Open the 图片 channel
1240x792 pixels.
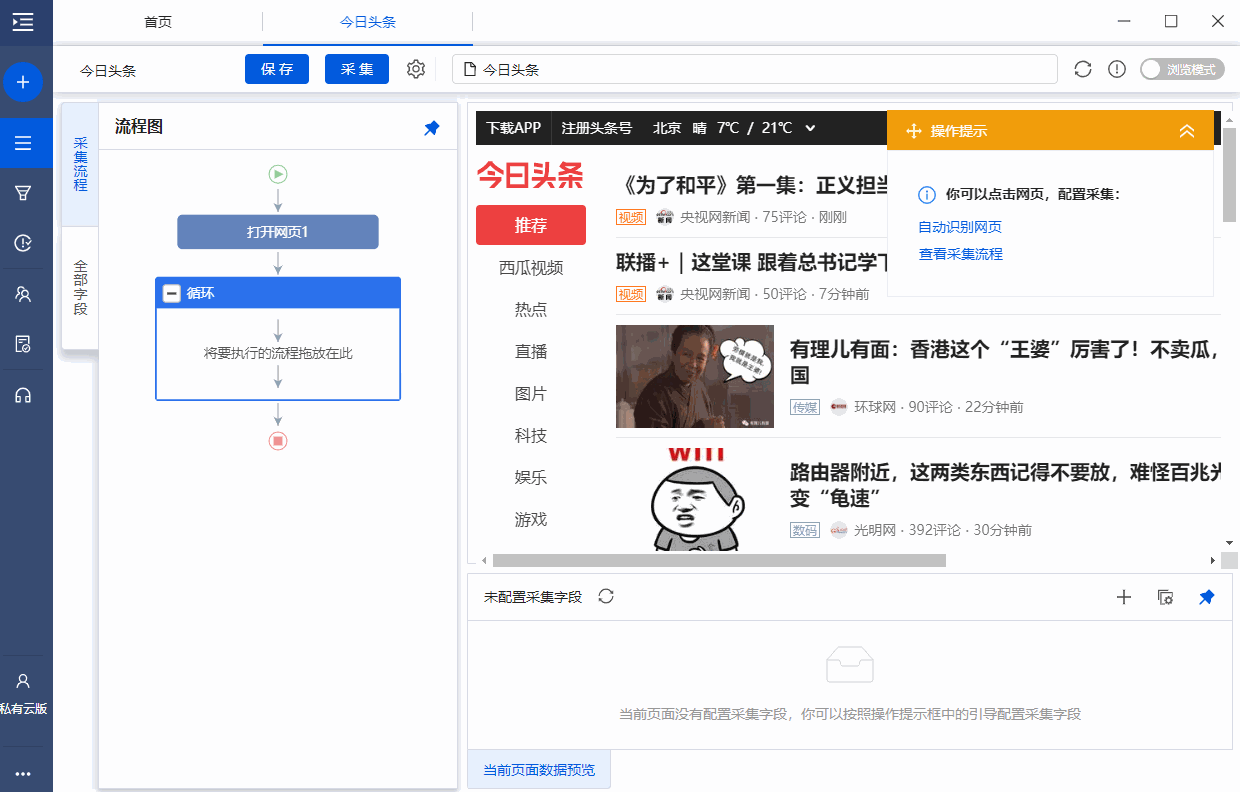[531, 394]
